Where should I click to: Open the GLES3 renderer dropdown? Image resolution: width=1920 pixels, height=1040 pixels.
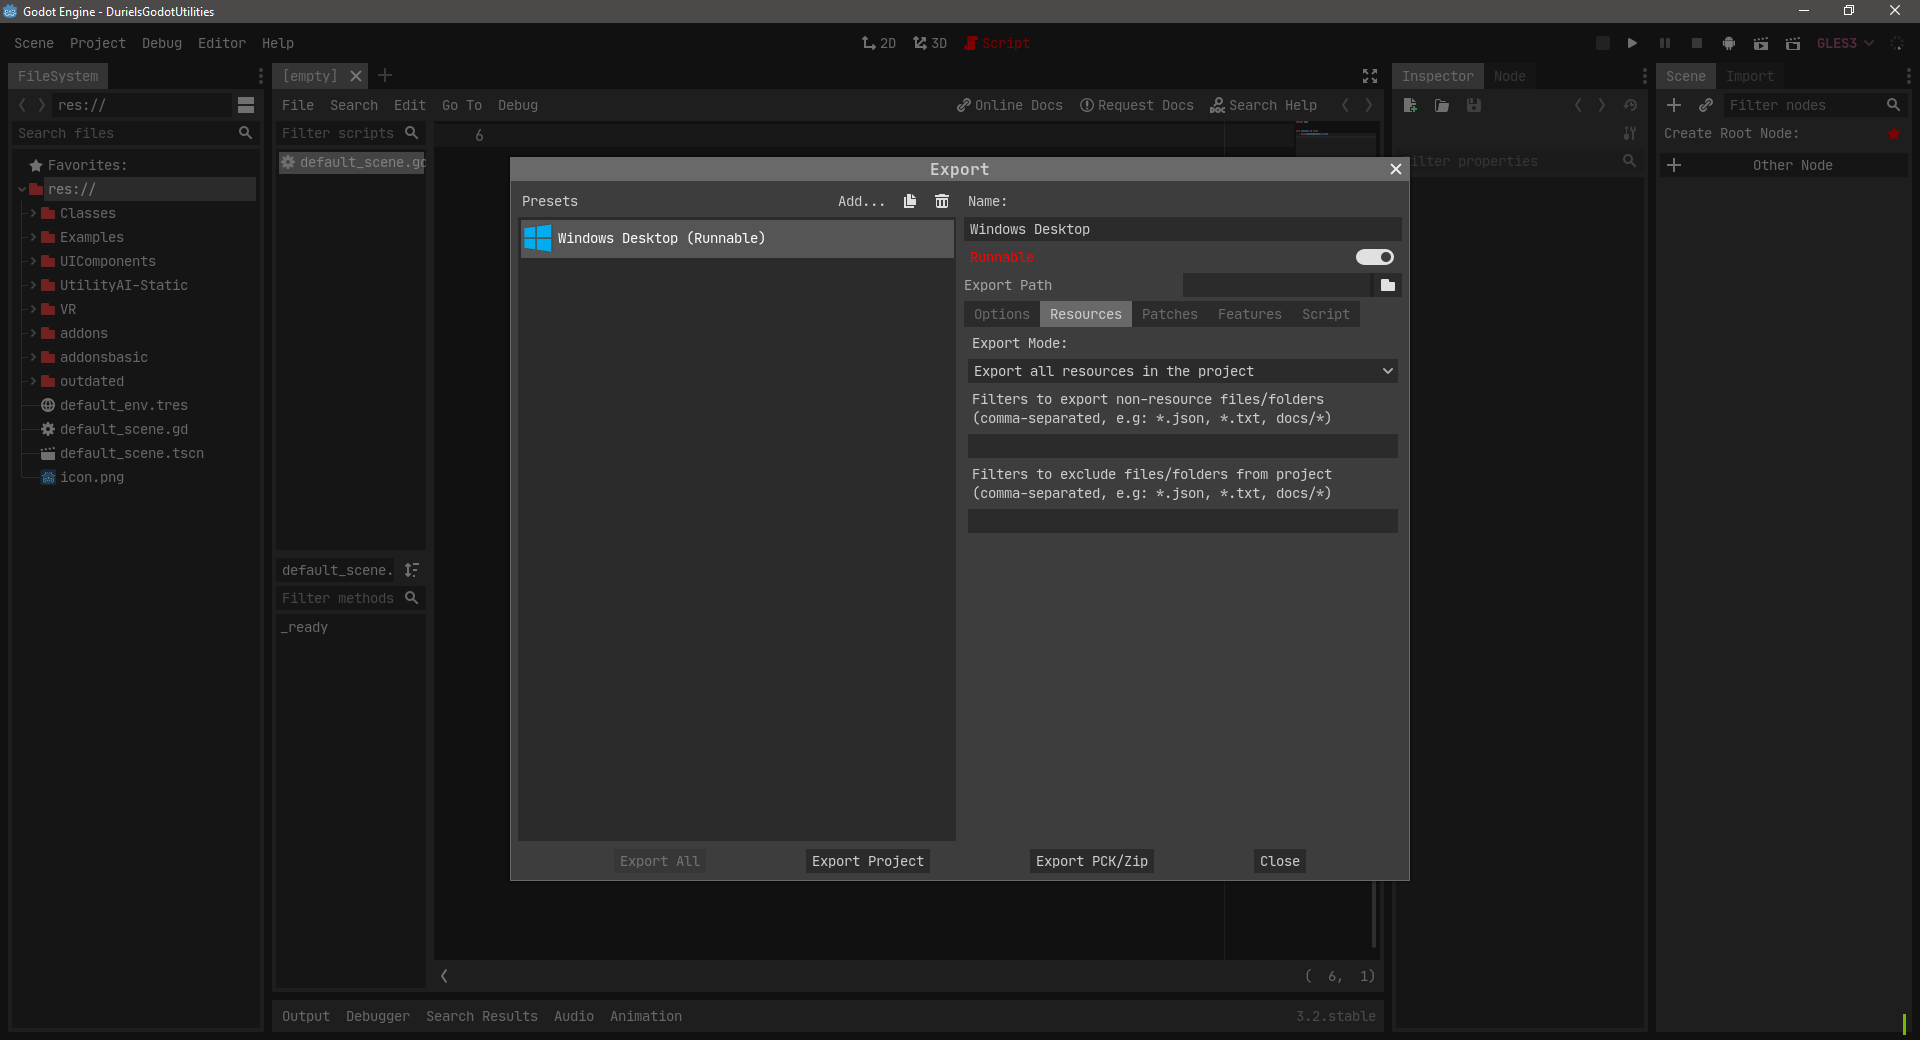[1845, 43]
